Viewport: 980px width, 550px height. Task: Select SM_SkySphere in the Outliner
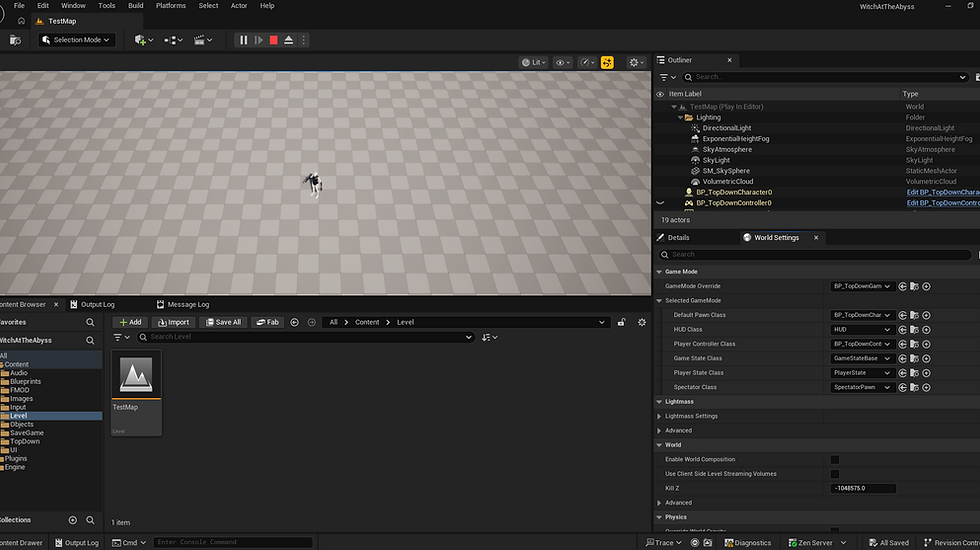tap(726, 171)
